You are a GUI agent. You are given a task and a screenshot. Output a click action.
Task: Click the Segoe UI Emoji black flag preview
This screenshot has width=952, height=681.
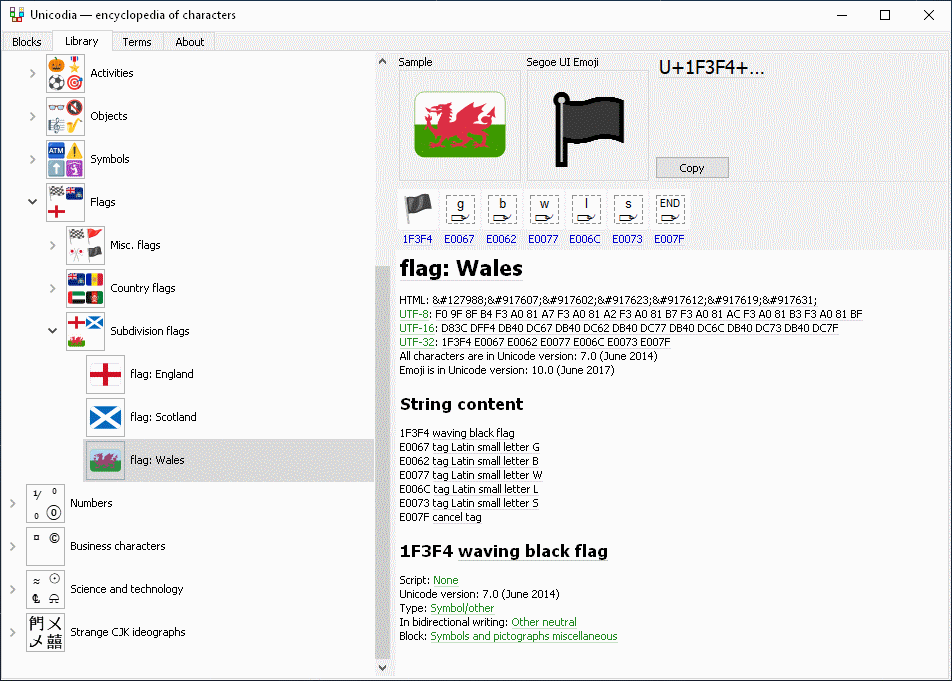pyautogui.click(x=588, y=129)
